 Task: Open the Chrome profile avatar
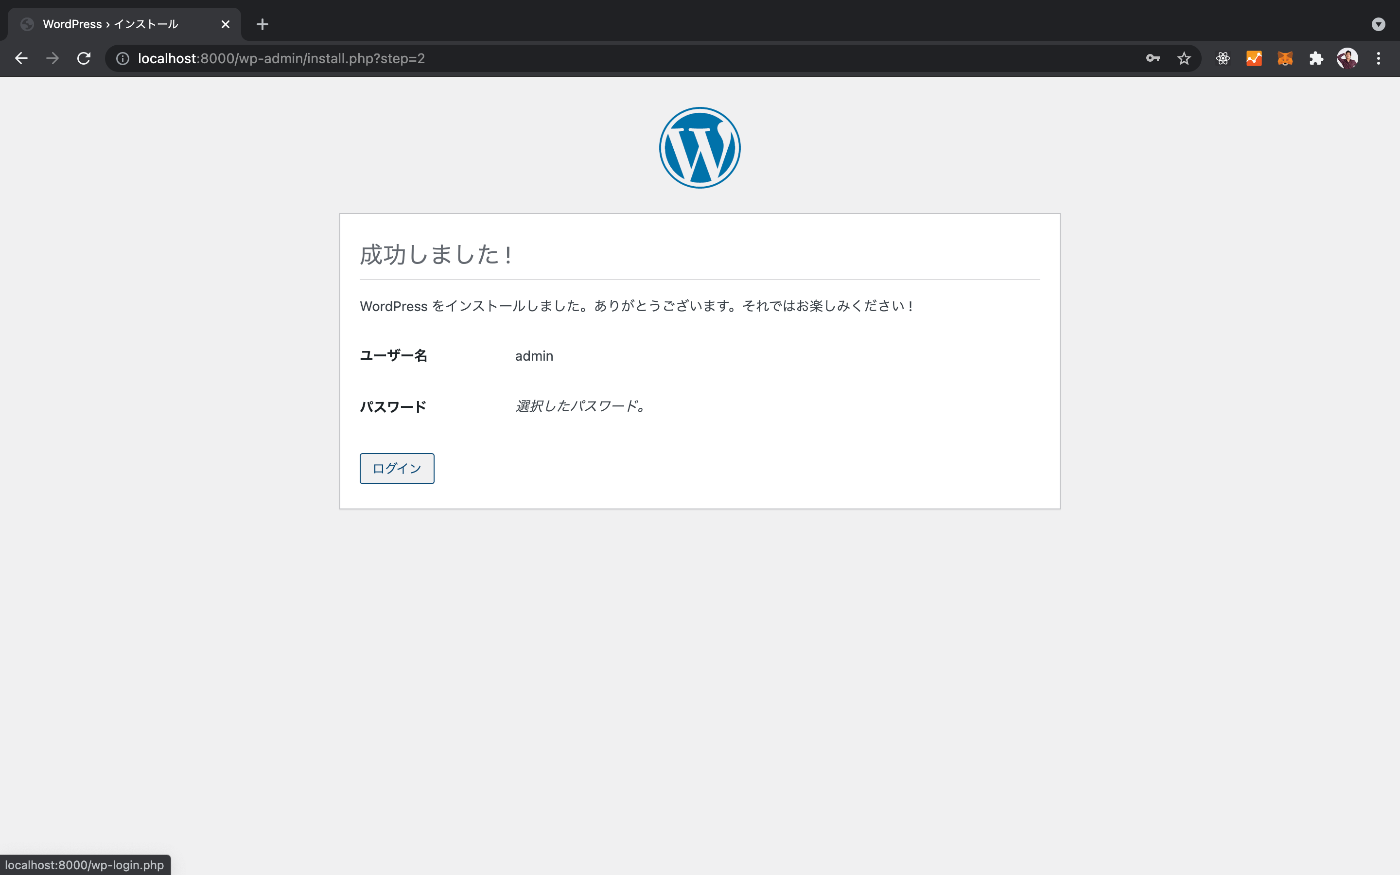1347,58
